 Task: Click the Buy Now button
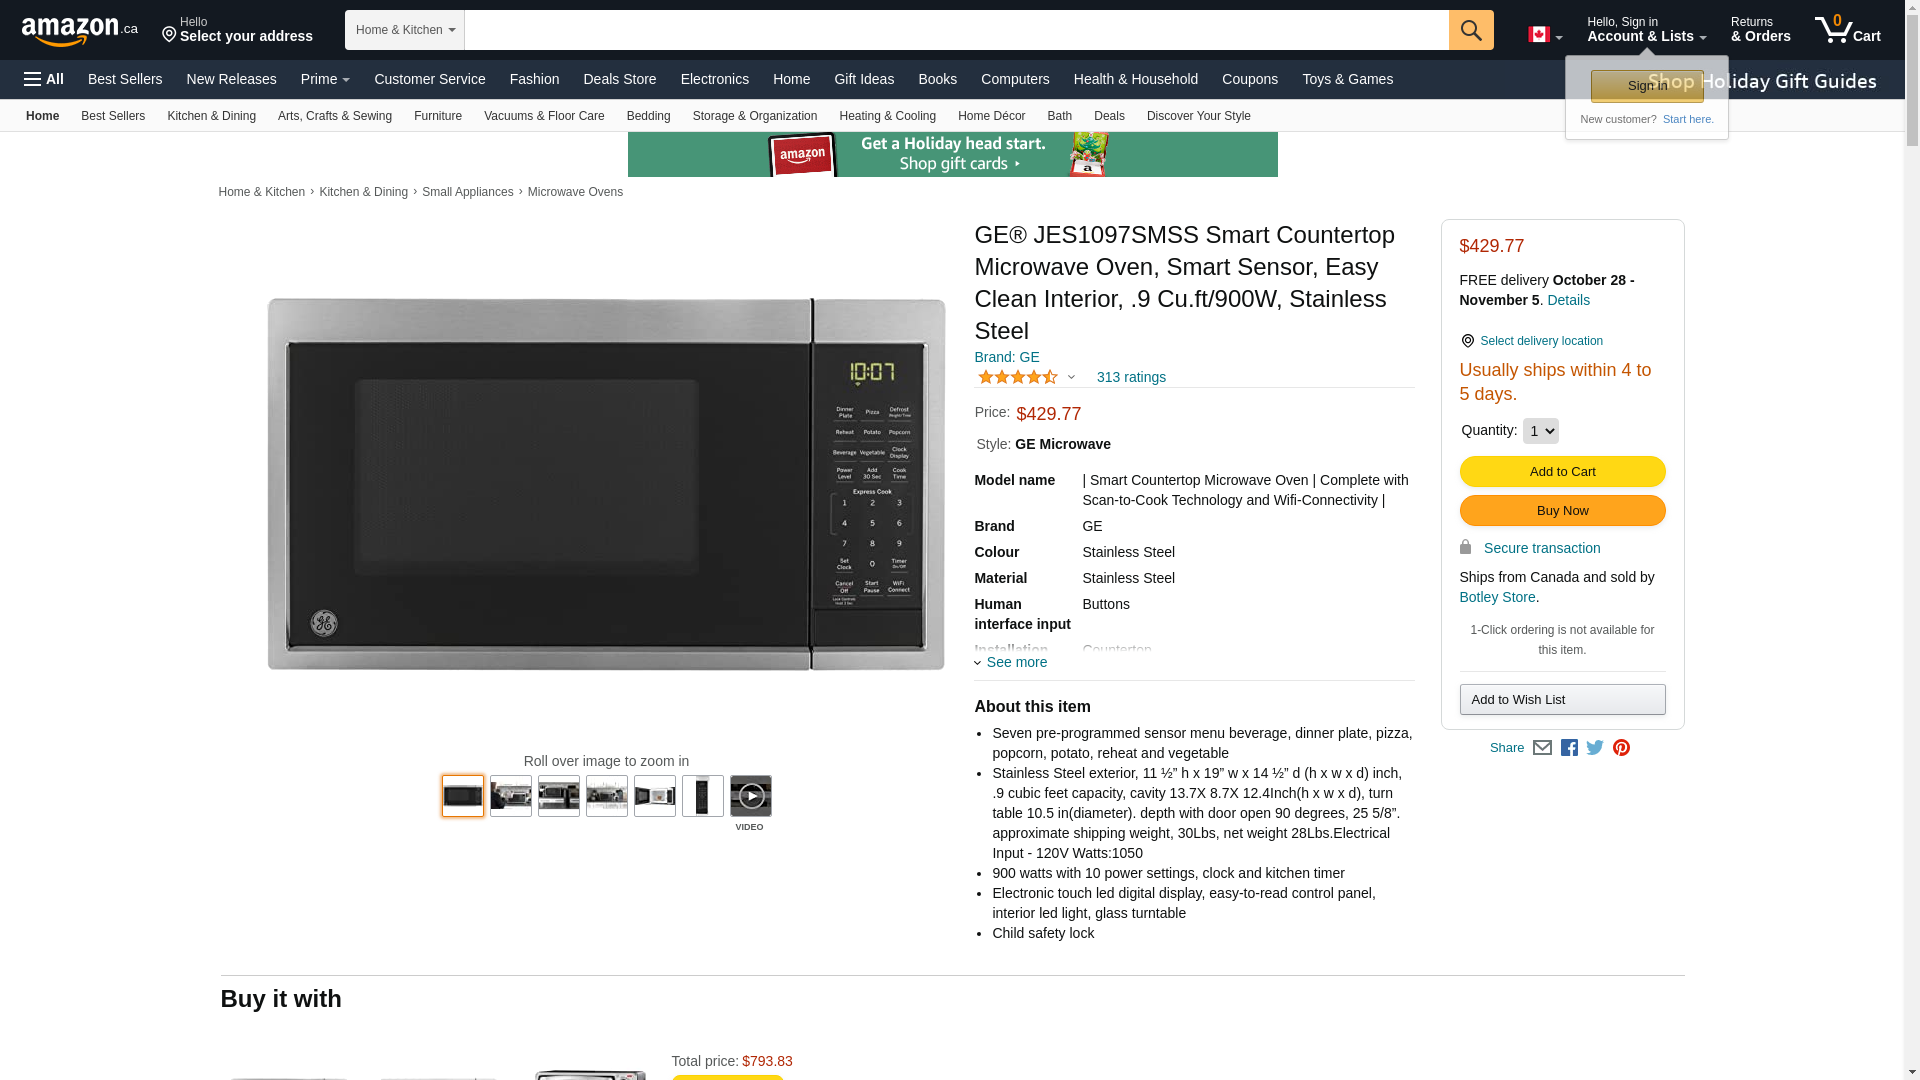[1562, 511]
